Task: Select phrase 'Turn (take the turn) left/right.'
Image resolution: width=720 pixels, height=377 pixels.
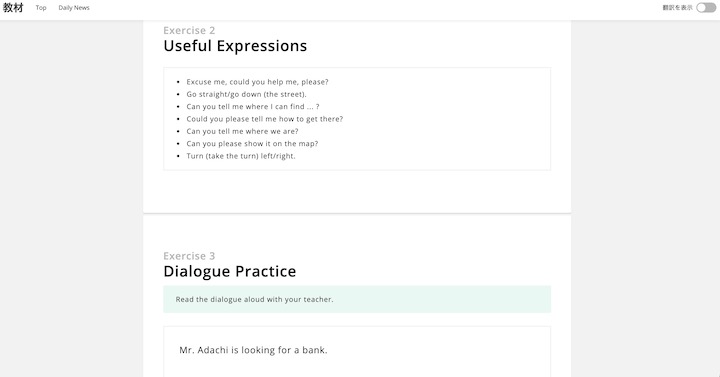Action: tap(241, 156)
